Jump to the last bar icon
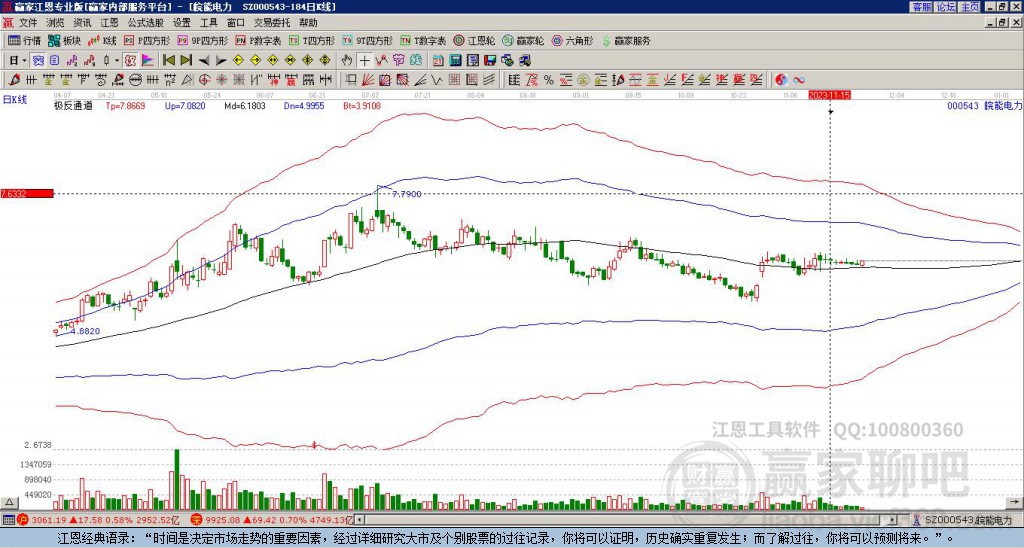1024x548 pixels. click(186, 61)
